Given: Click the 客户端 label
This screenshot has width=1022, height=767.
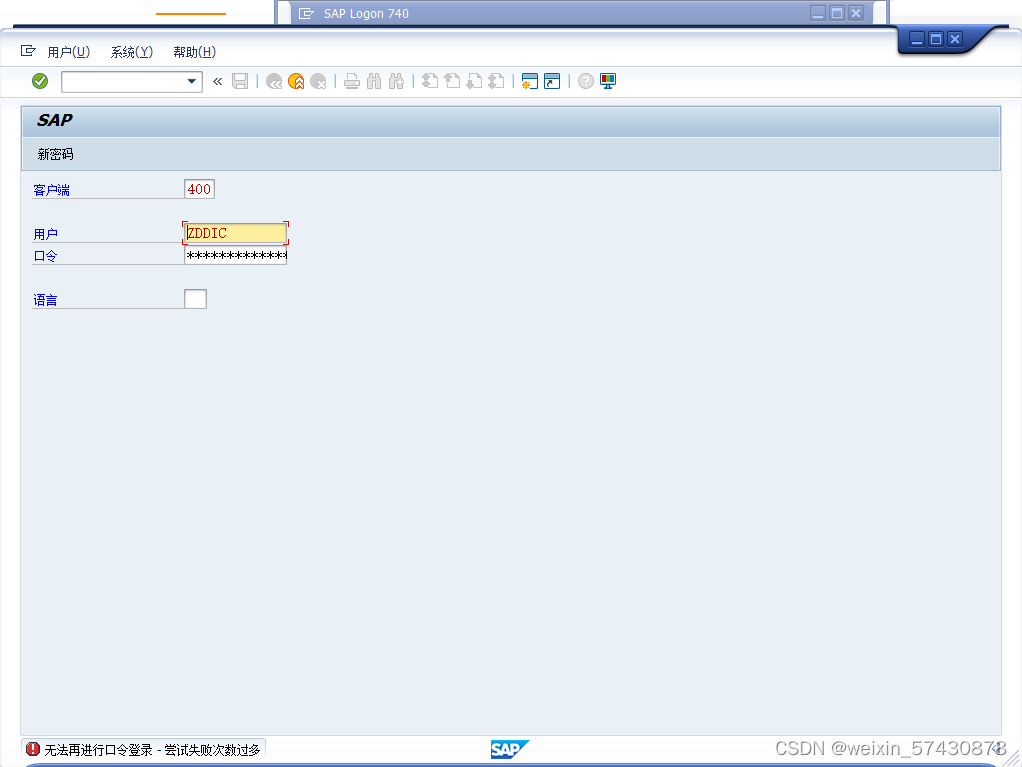Looking at the screenshot, I should coord(51,190).
